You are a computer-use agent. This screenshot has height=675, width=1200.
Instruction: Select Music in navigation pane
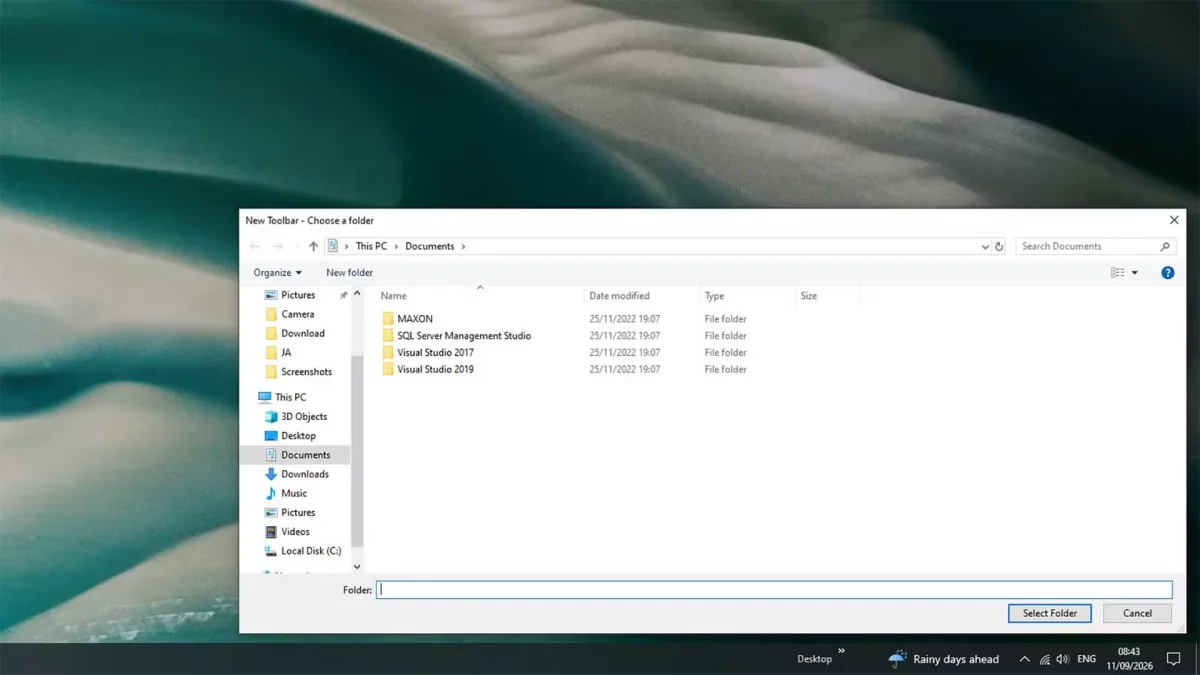(x=294, y=493)
